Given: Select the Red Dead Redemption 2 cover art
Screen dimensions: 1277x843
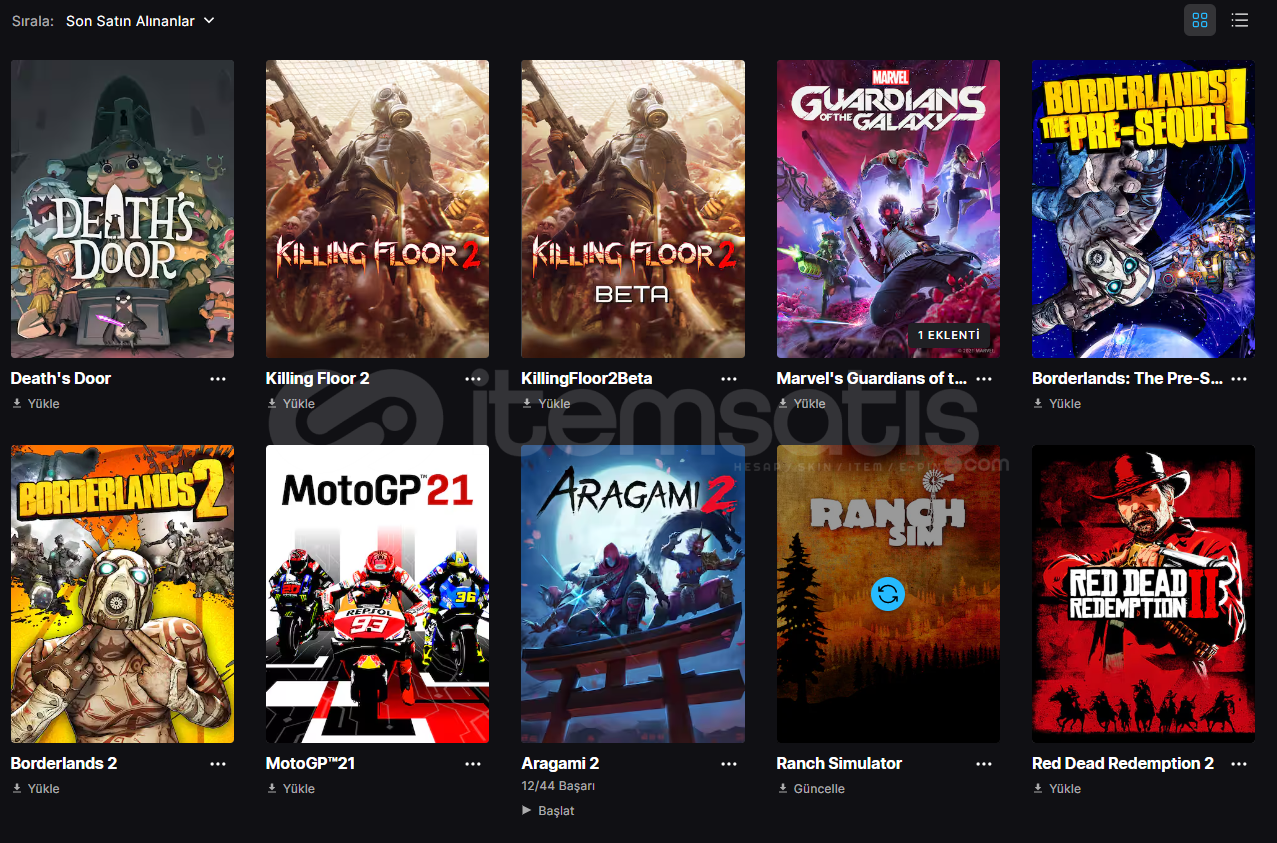Looking at the screenshot, I should [x=1143, y=594].
